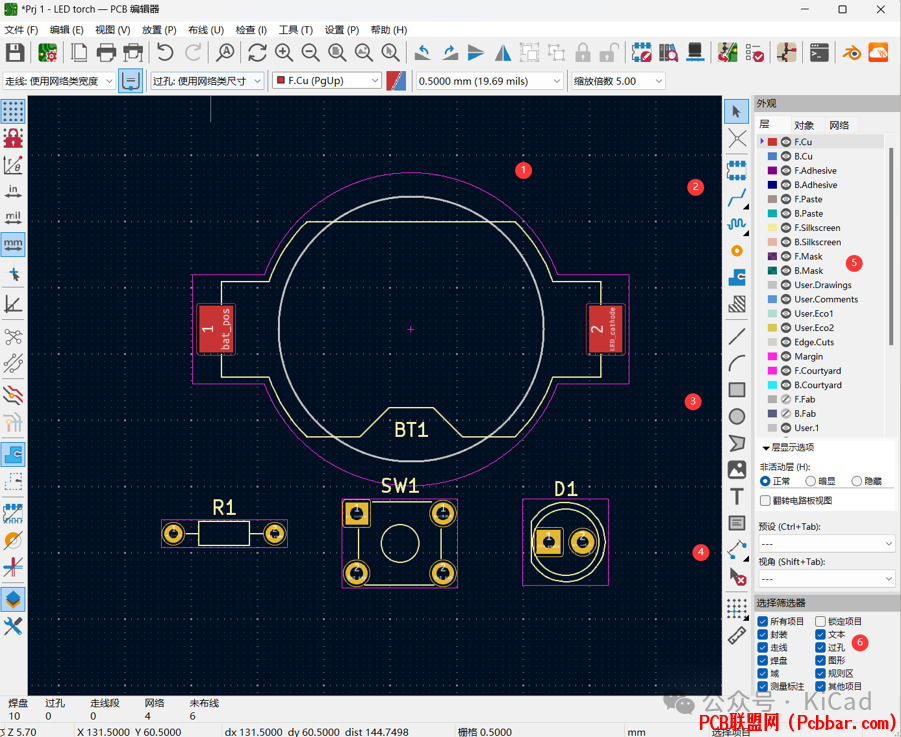Collapse the 层显示选项 section
The width and height of the screenshot is (901, 737).
(x=766, y=447)
